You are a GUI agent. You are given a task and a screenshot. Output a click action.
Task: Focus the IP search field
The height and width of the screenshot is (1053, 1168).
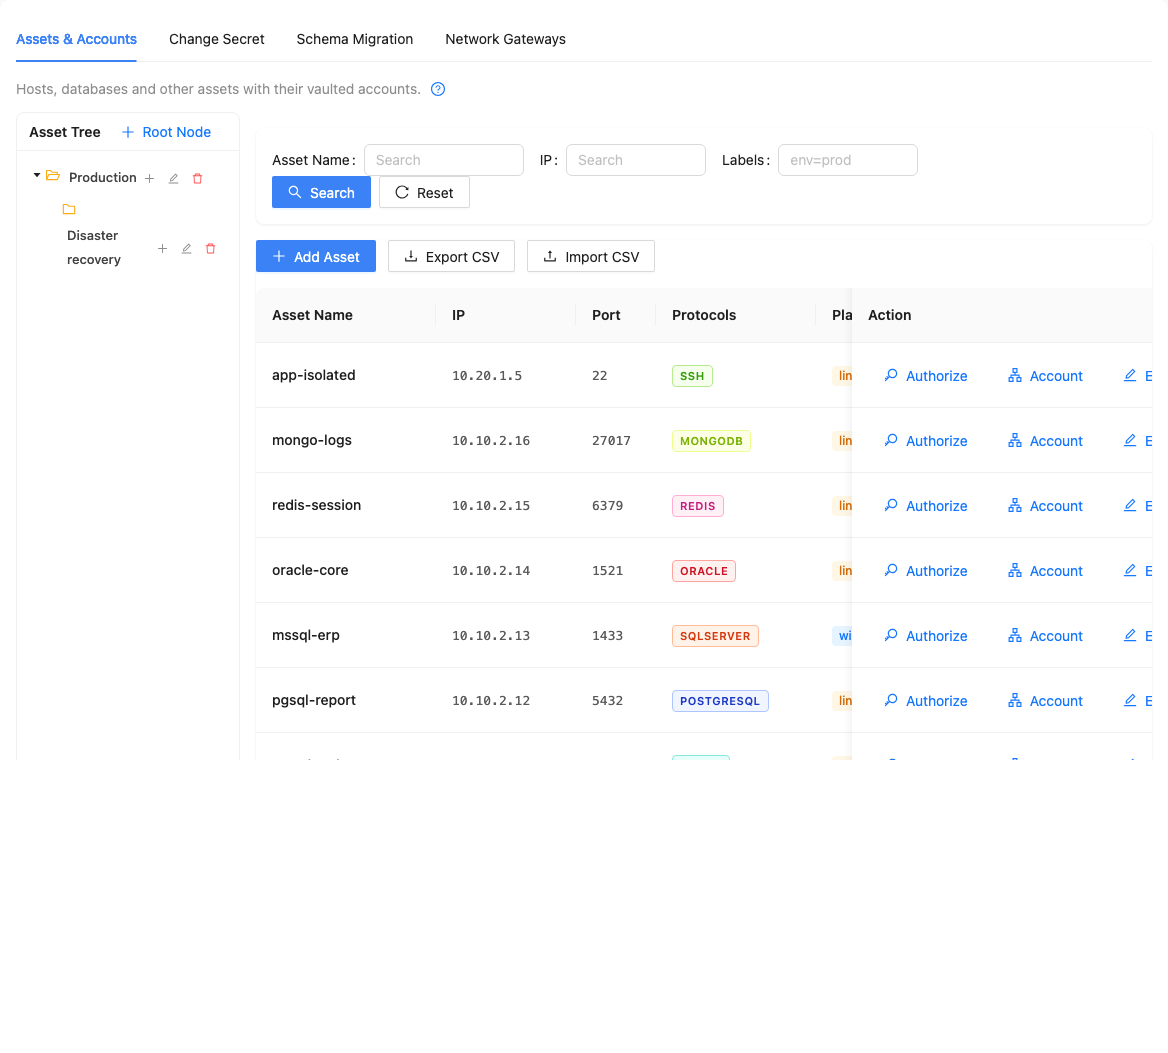(635, 160)
